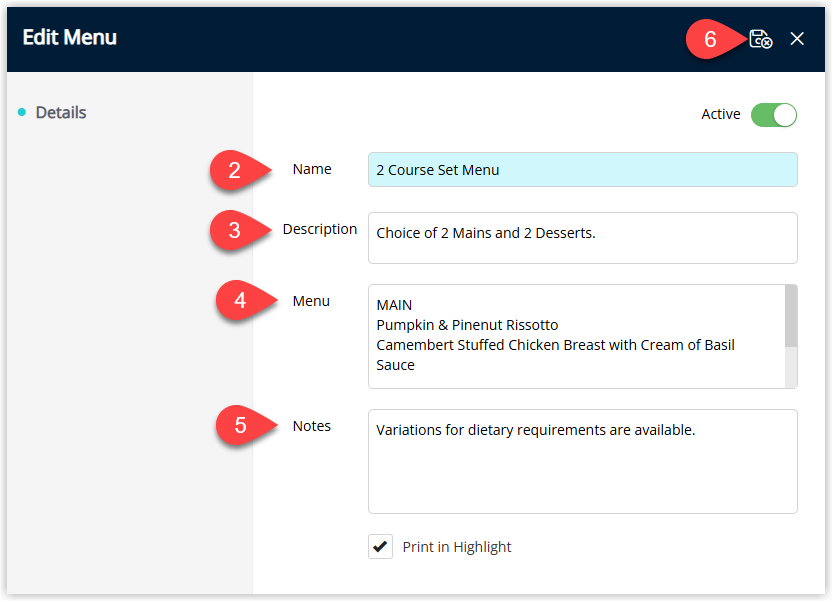Toggle the Active switch off

coord(774,115)
